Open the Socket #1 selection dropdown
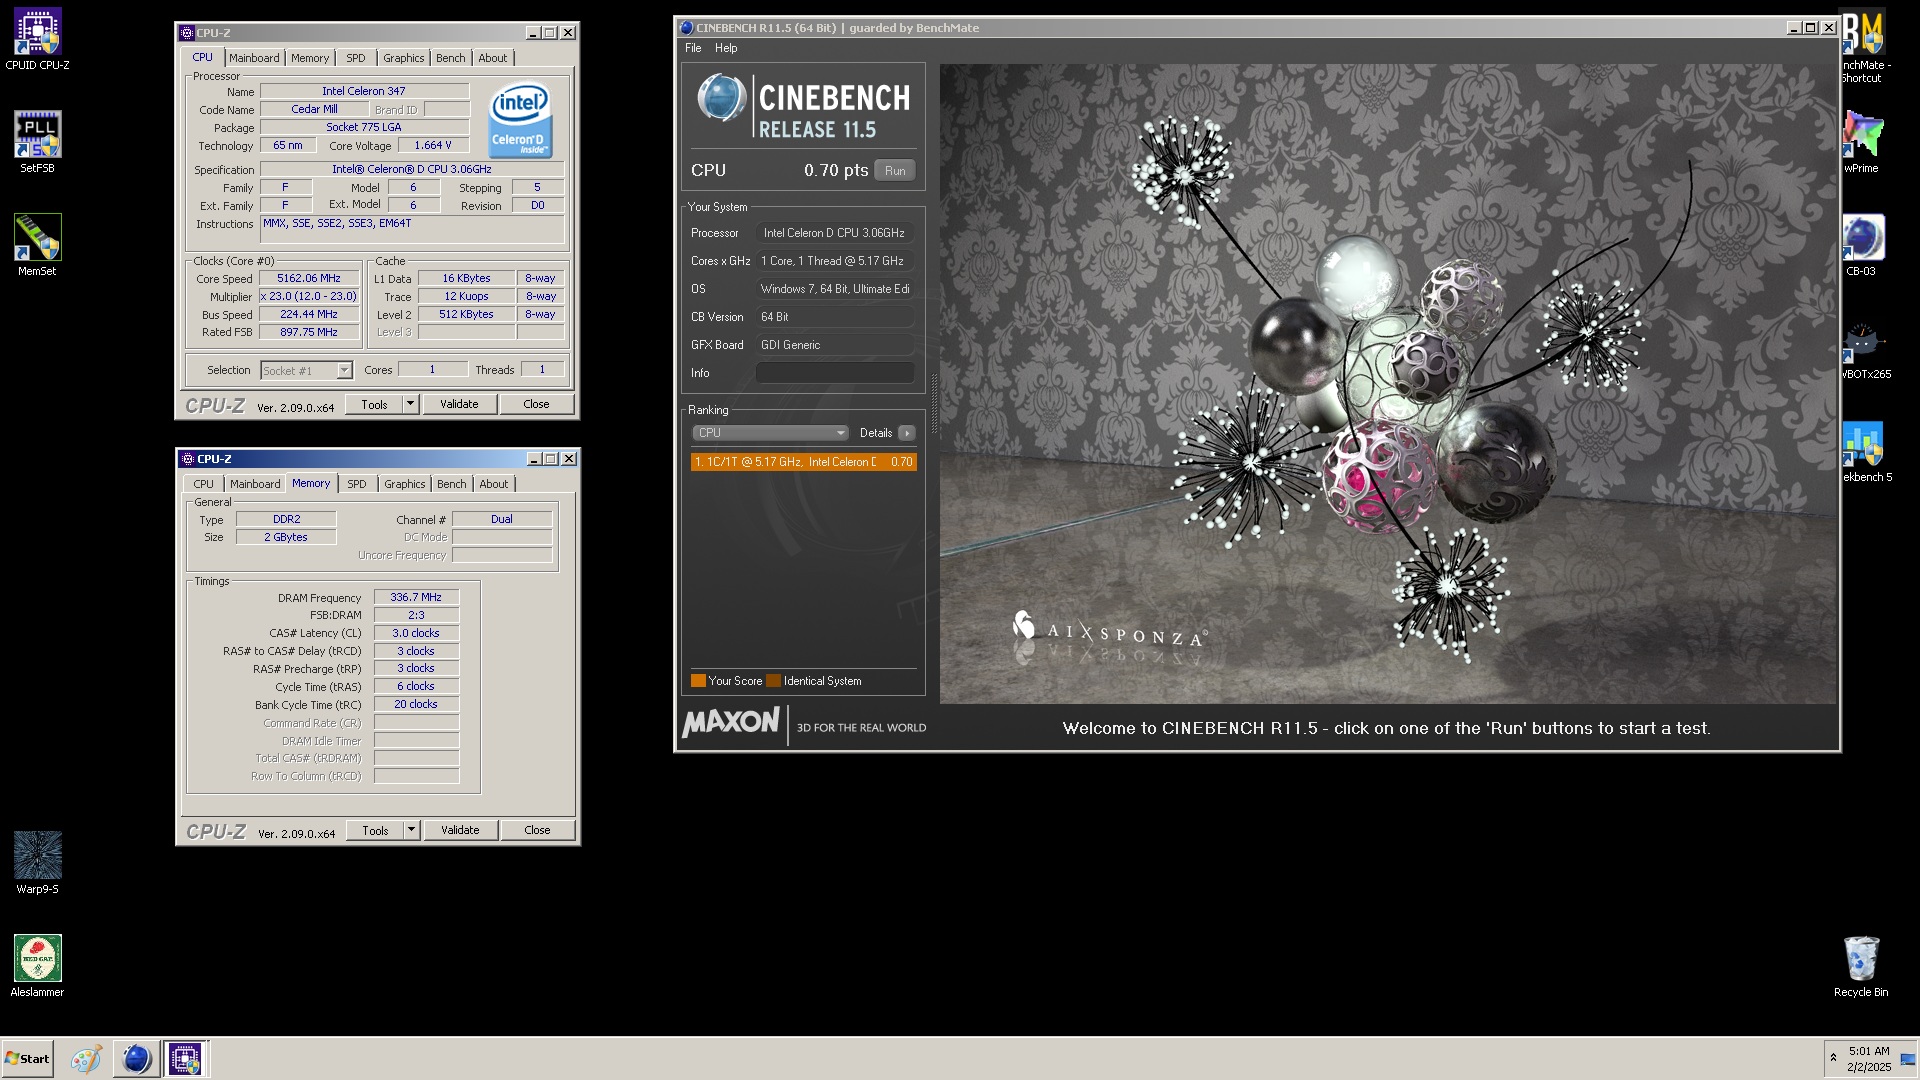The width and height of the screenshot is (1920, 1080). [x=306, y=371]
